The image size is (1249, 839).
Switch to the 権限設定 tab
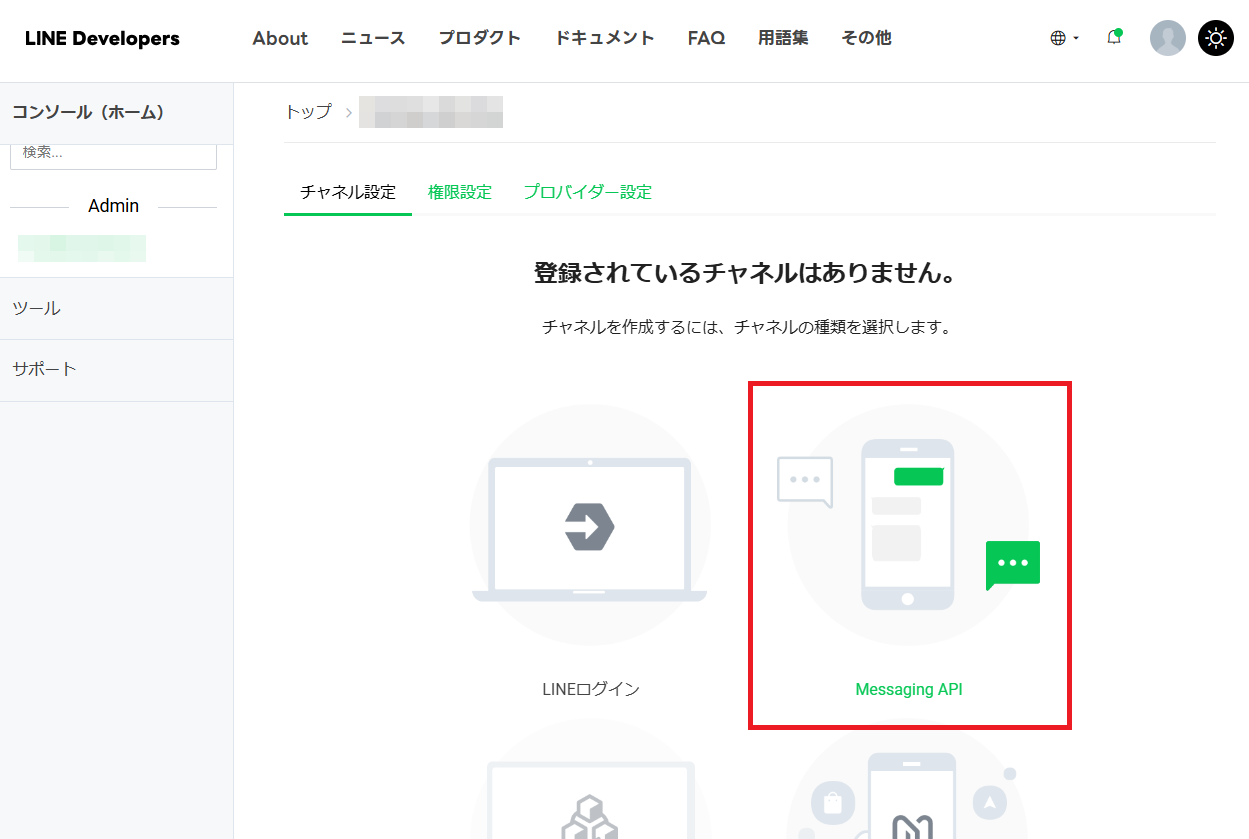point(460,192)
